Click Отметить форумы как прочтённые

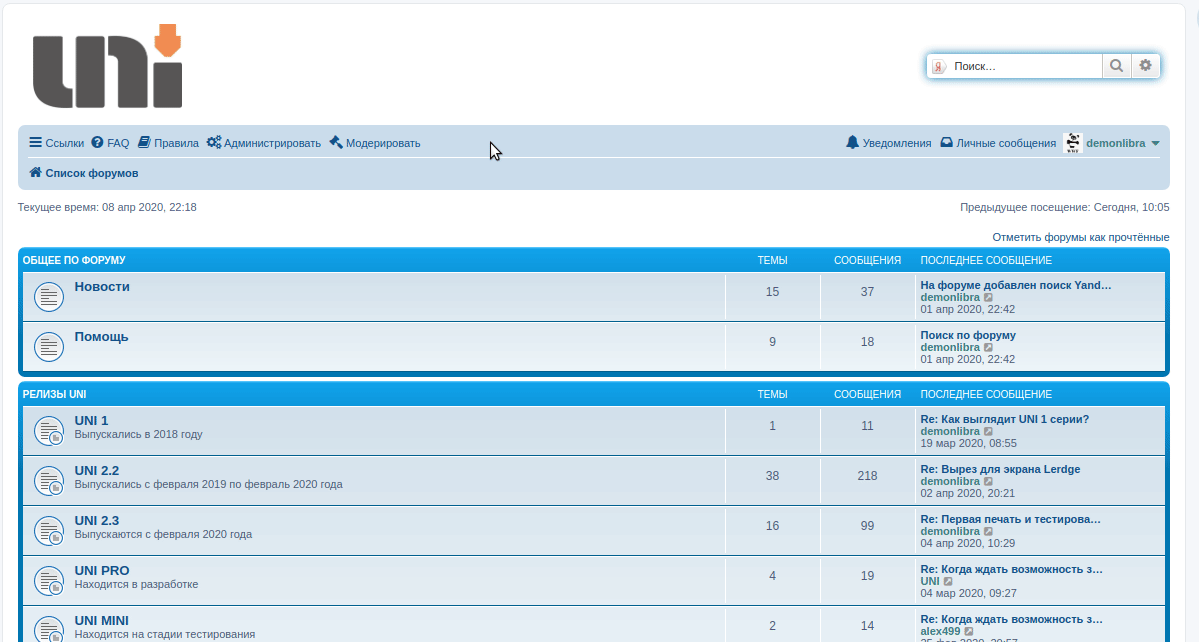click(x=1080, y=238)
